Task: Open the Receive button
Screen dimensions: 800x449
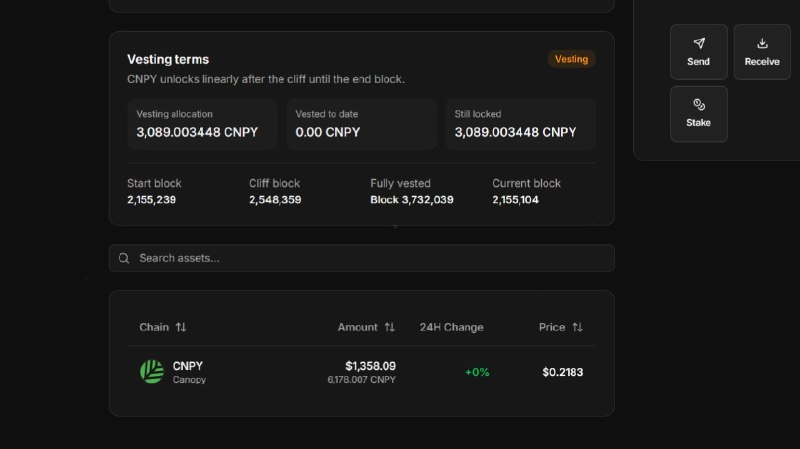Action: (762, 52)
